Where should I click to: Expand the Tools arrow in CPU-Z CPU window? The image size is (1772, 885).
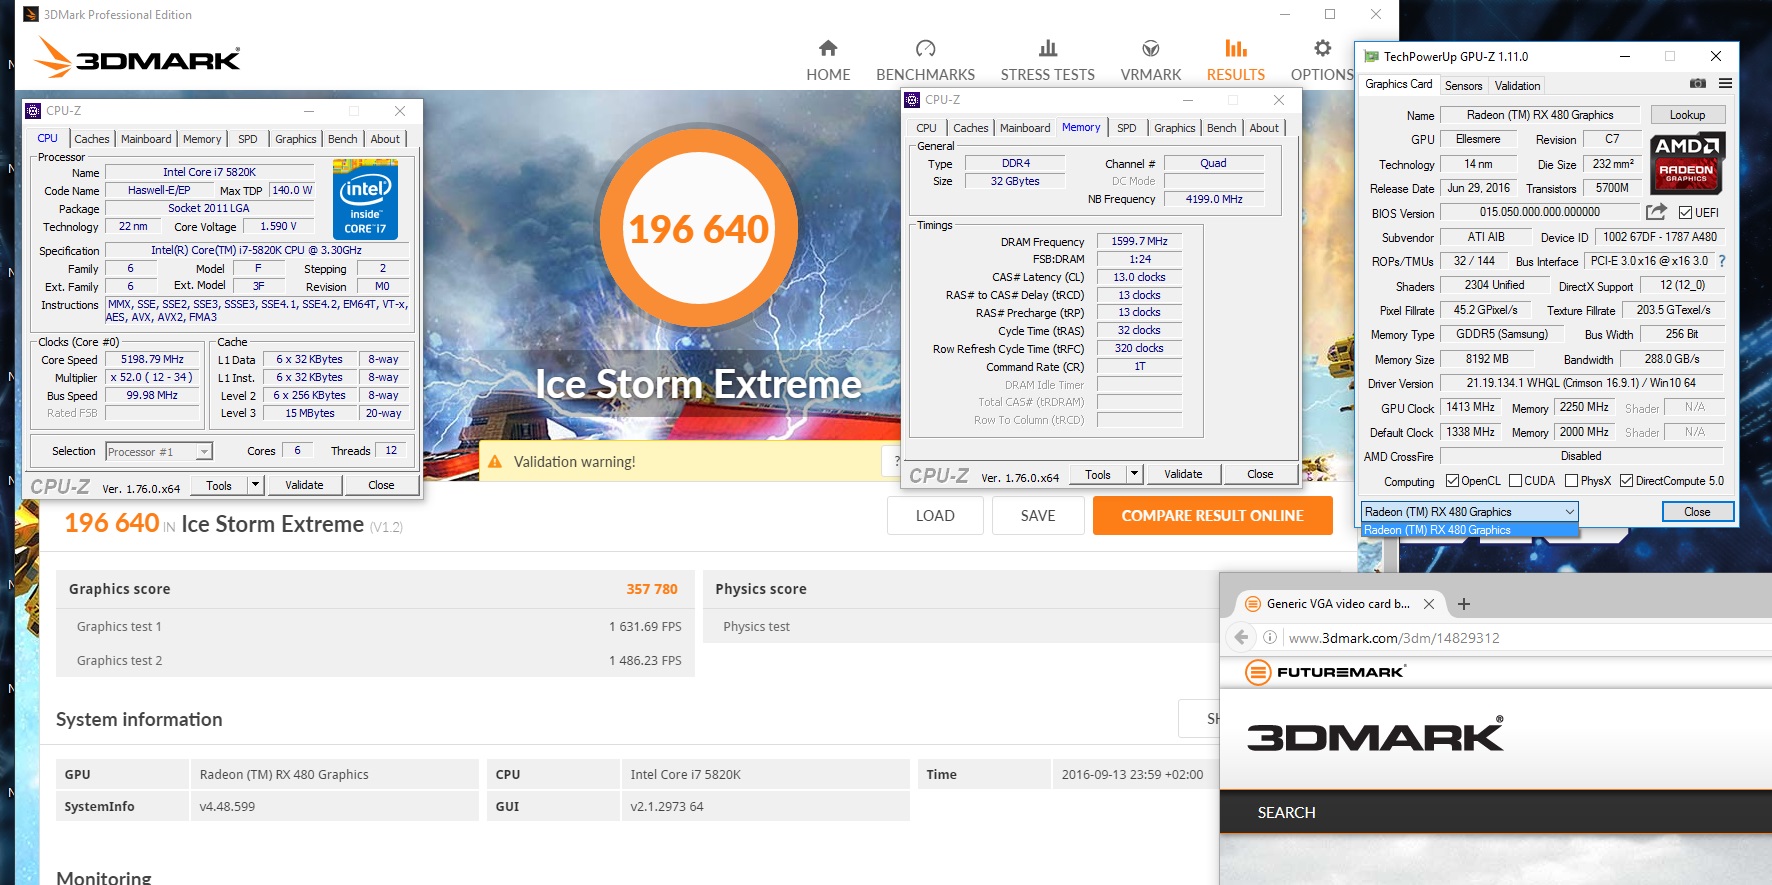(255, 485)
